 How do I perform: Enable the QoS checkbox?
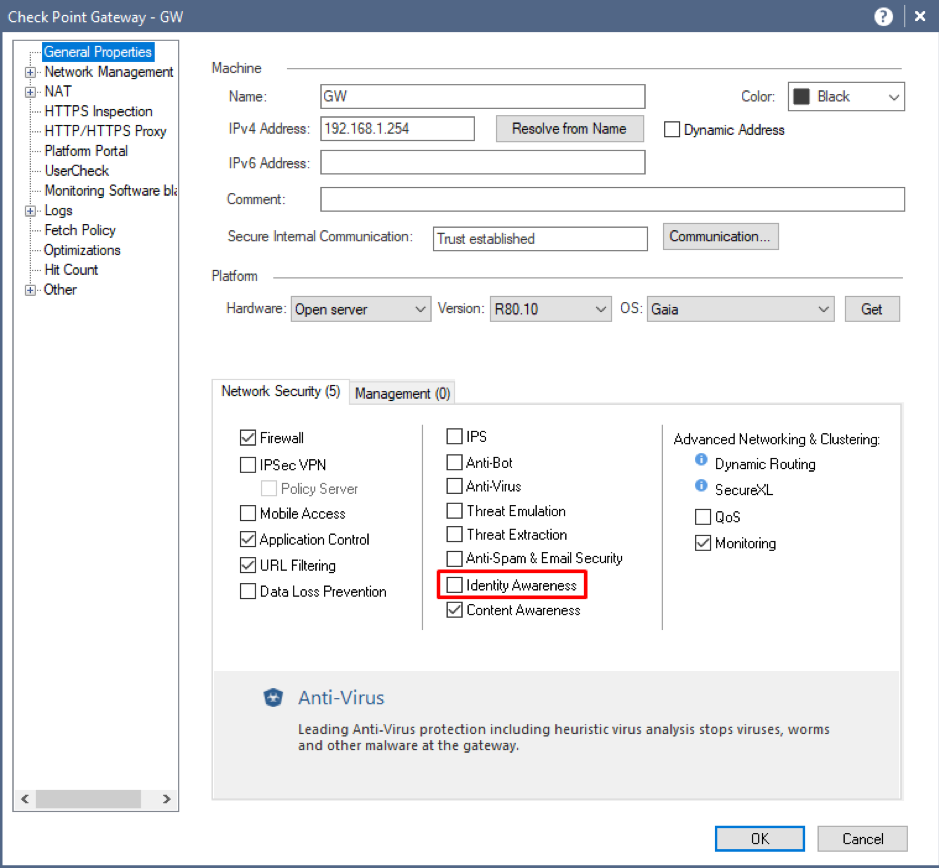(702, 516)
